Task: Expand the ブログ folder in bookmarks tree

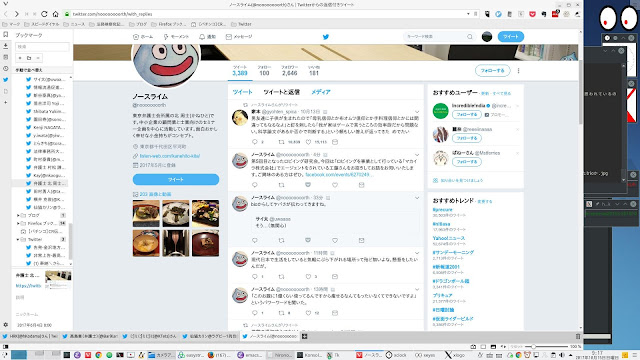Action: click(18, 215)
